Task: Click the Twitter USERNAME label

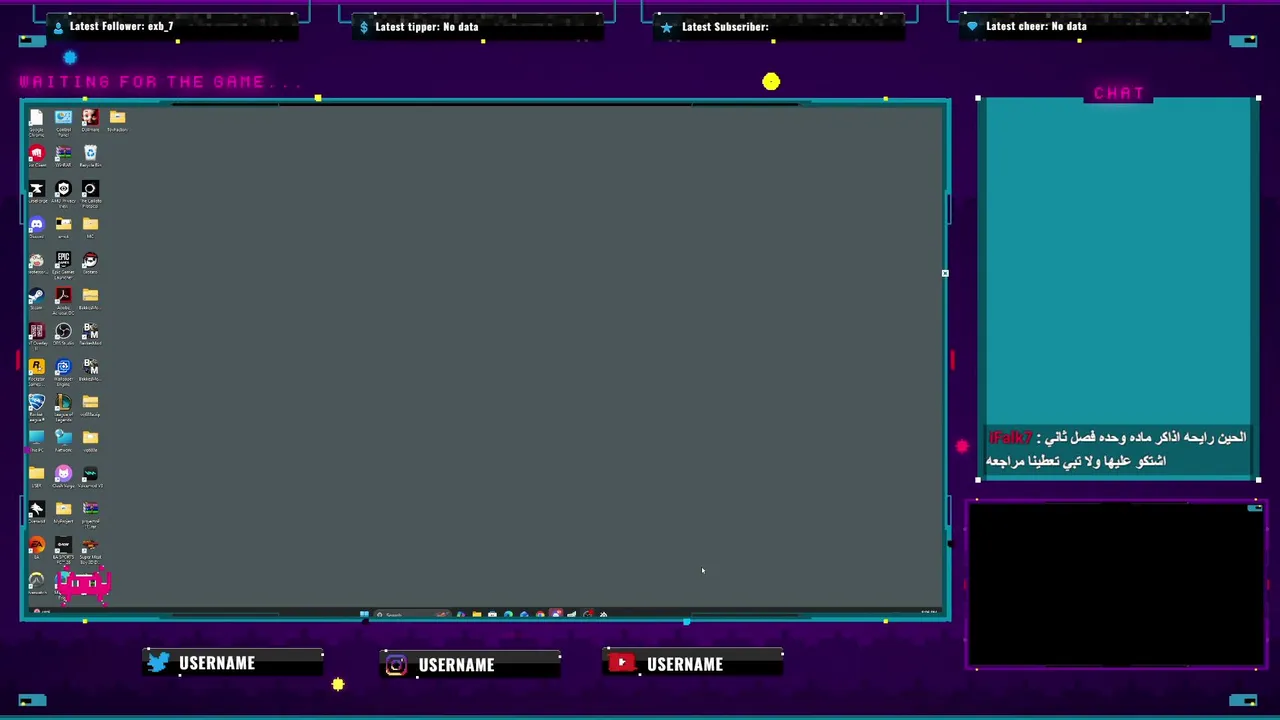Action: point(217,663)
